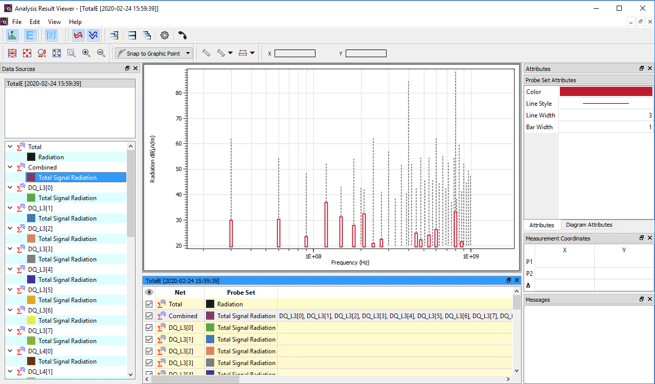Screen dimensions: 655x384
Task: Toggle the red waveform curve icon
Action: [78, 36]
